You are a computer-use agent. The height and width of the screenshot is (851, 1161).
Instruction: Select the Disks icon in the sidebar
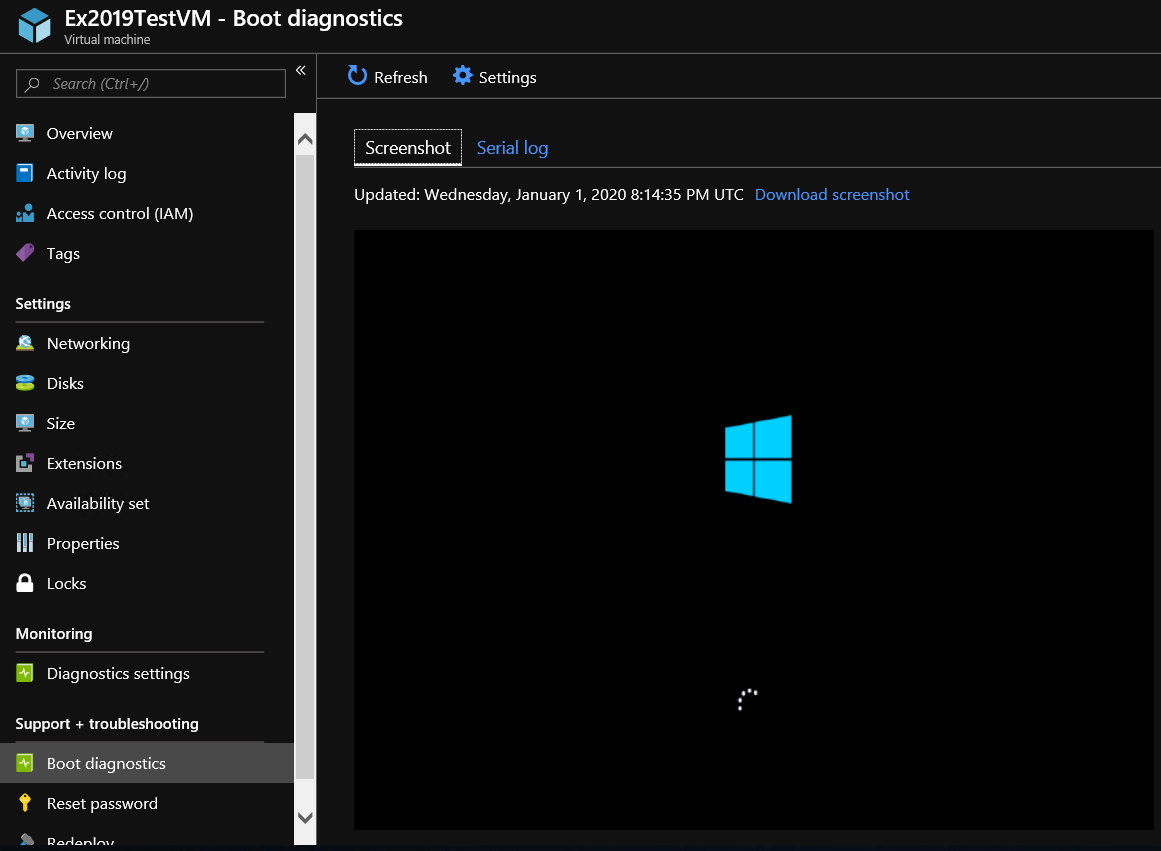pos(26,383)
